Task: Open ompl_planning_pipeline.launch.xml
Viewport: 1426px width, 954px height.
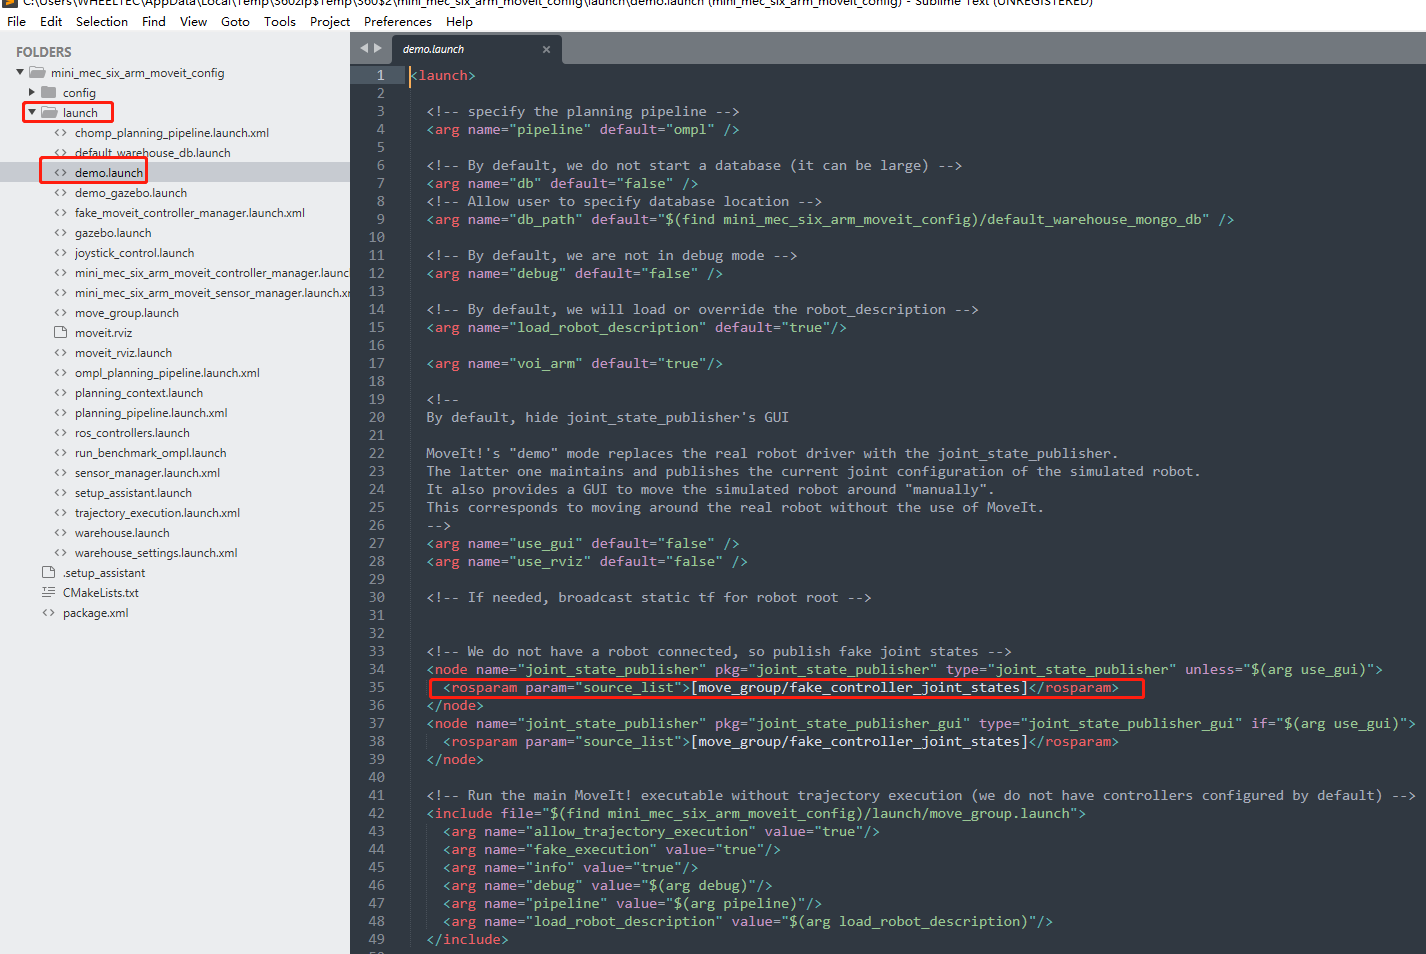Action: 167,373
